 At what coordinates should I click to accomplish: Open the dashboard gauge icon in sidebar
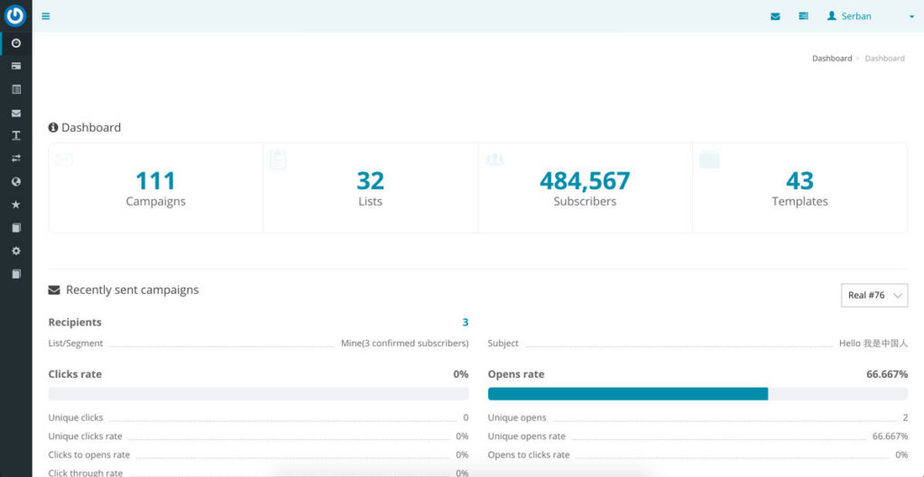point(16,43)
